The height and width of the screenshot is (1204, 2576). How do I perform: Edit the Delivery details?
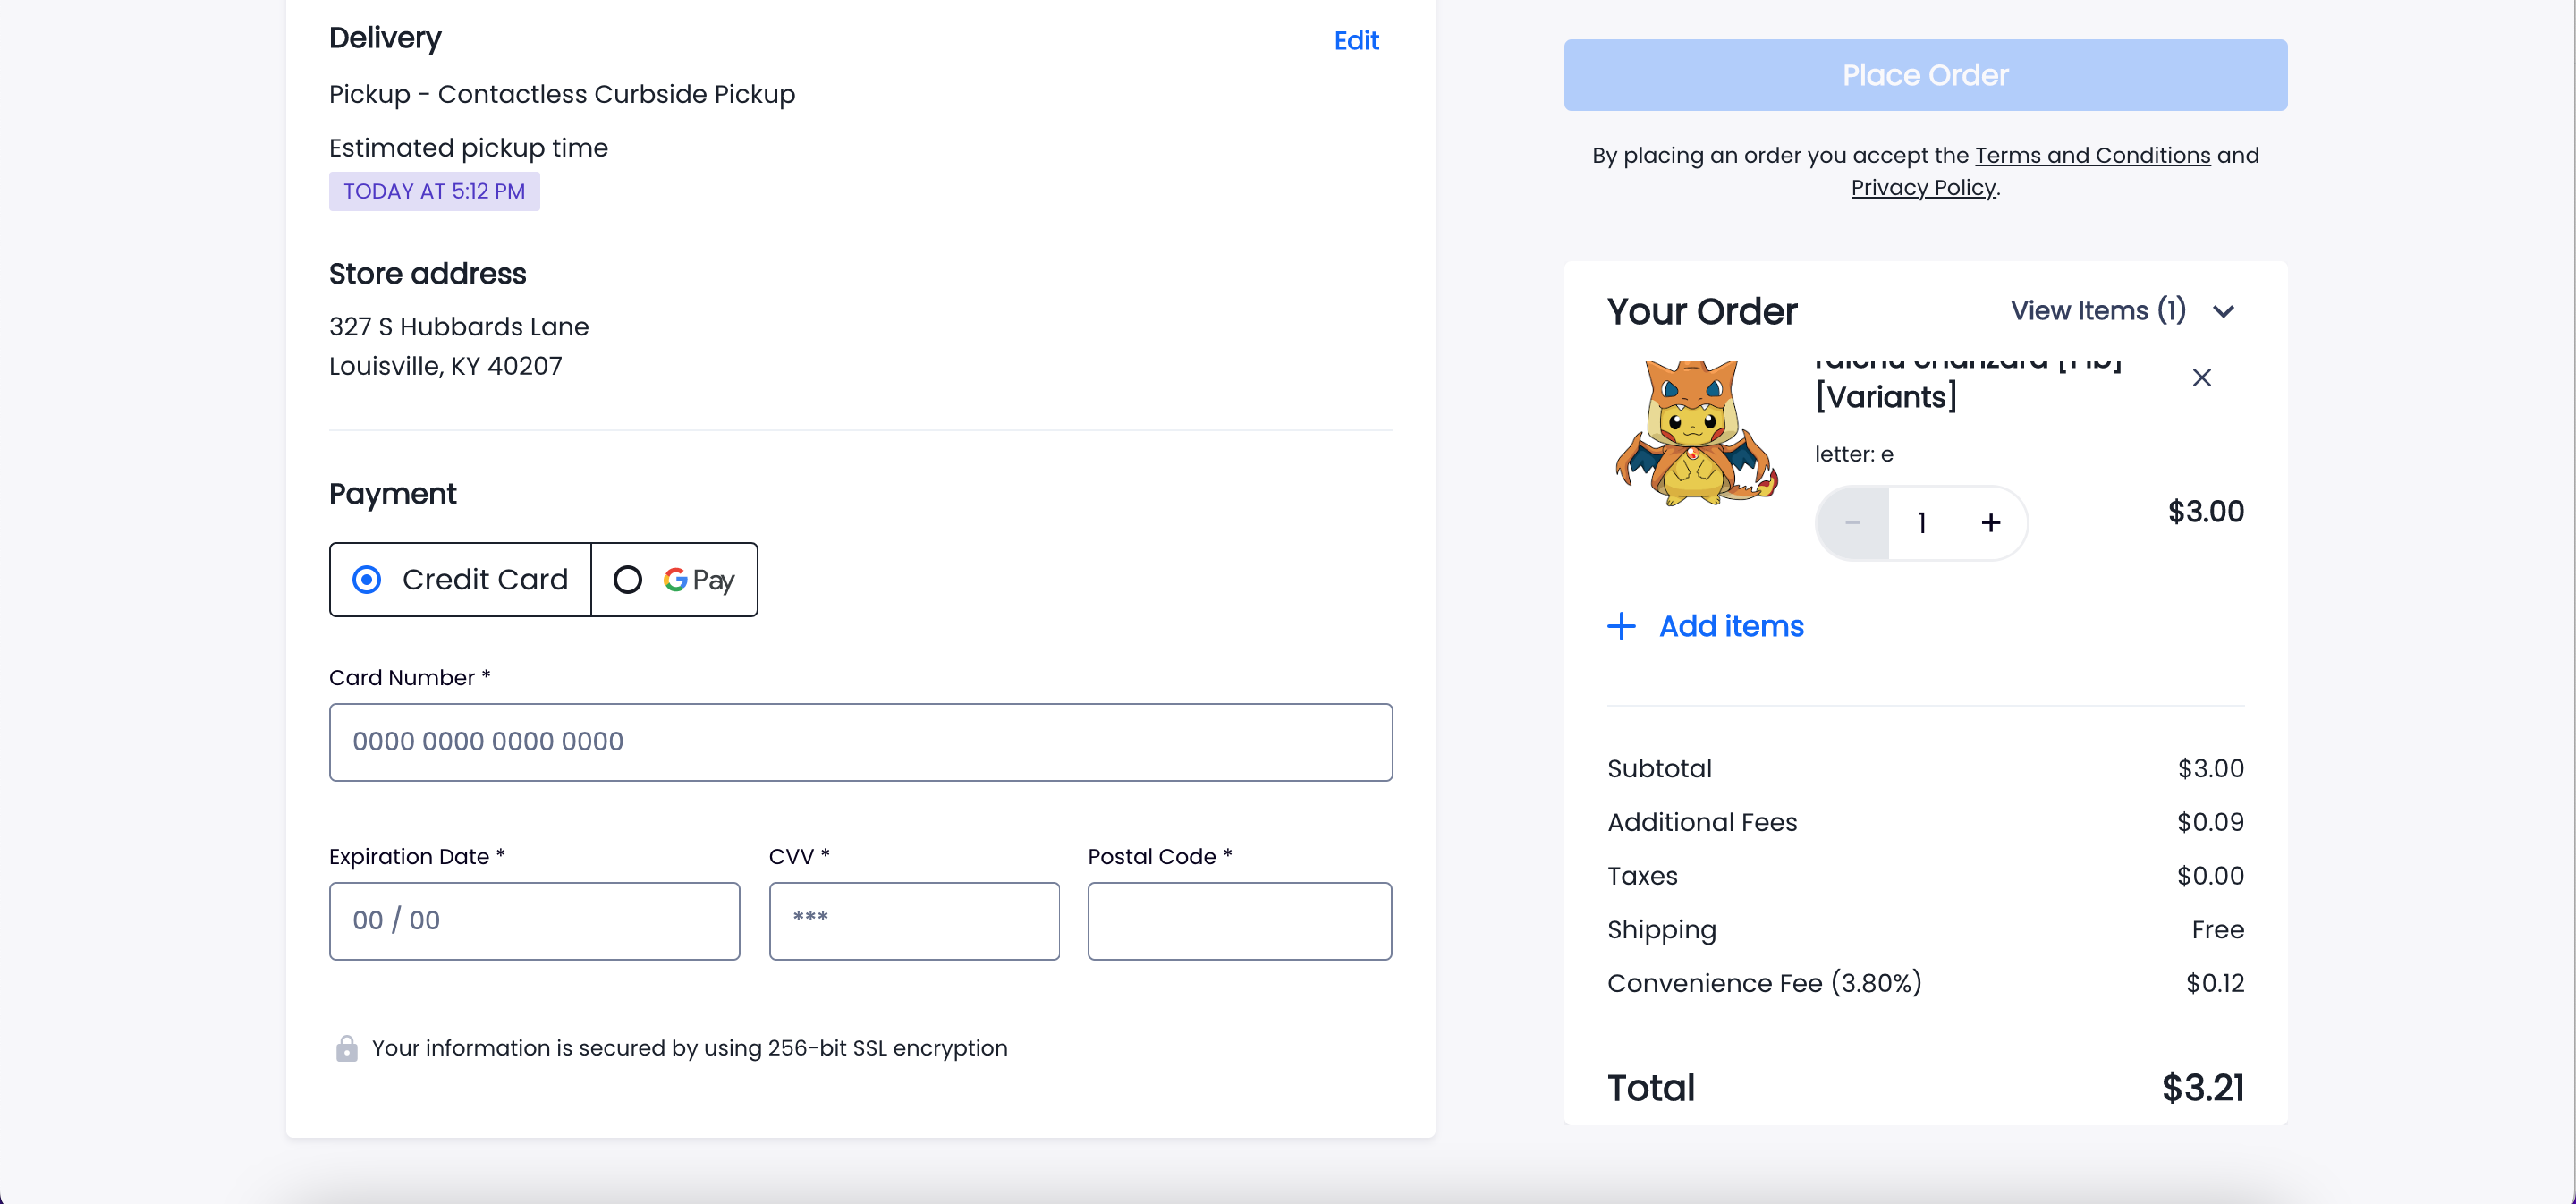click(x=1355, y=41)
